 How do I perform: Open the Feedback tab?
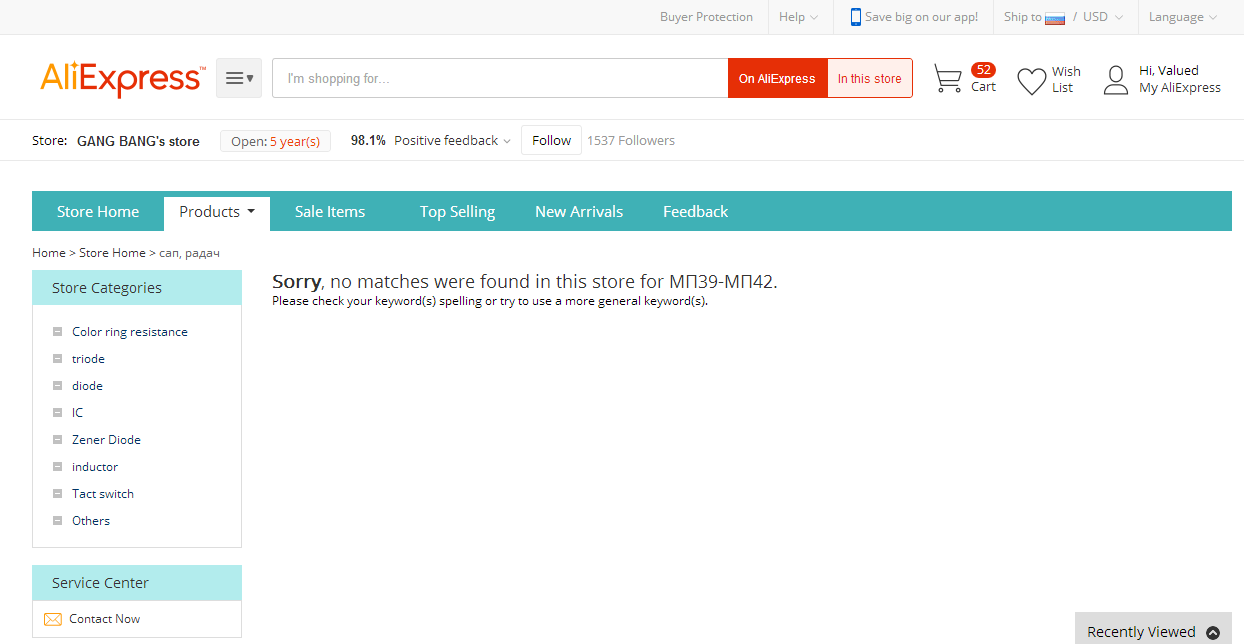[x=695, y=212]
